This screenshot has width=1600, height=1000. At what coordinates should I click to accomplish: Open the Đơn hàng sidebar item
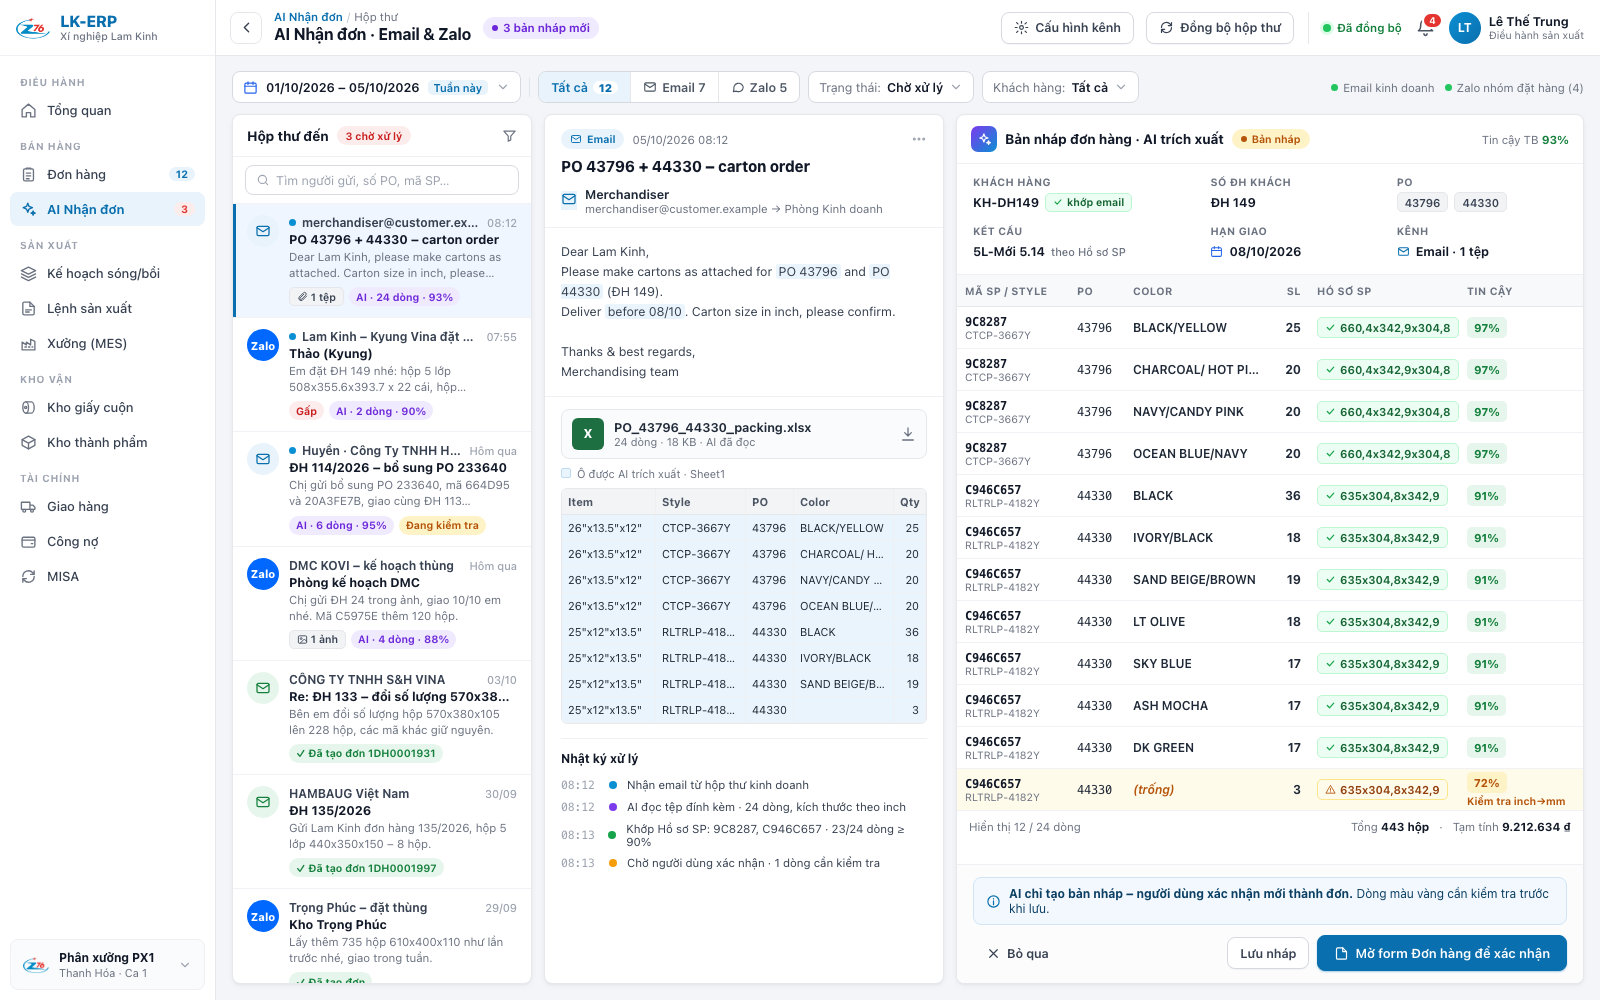click(108, 174)
